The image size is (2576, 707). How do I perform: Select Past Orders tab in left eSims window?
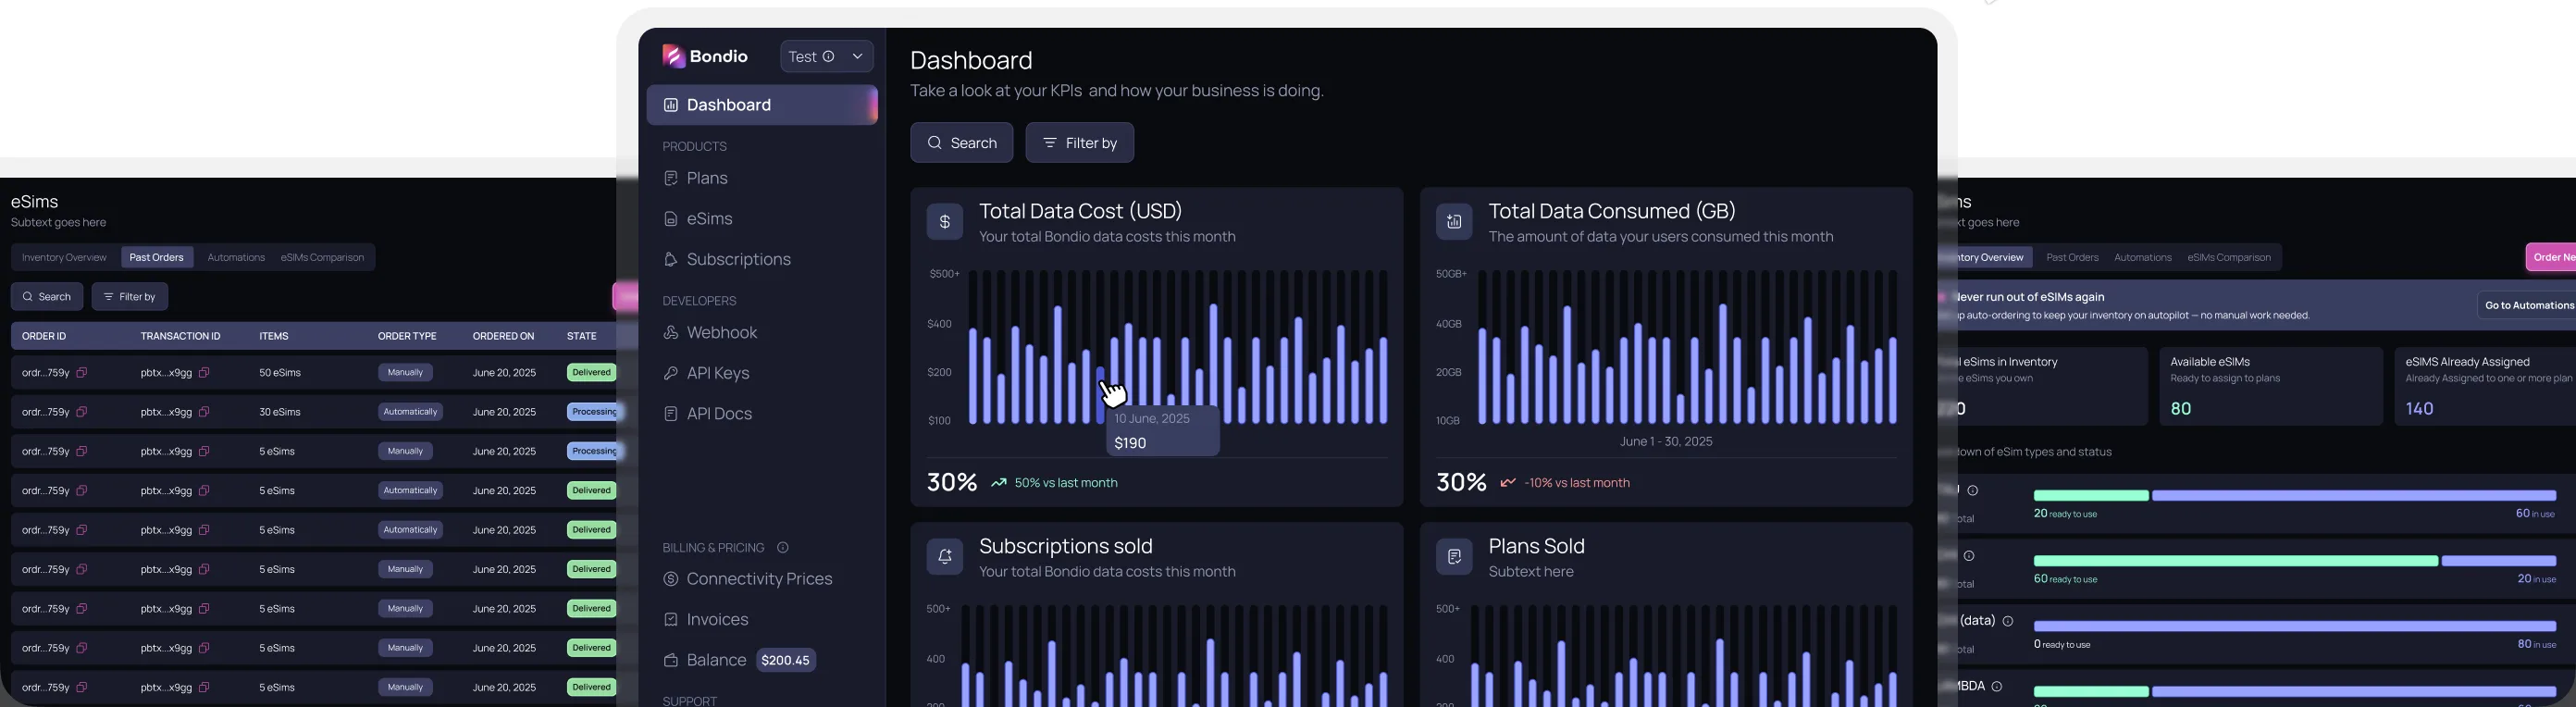(x=157, y=258)
